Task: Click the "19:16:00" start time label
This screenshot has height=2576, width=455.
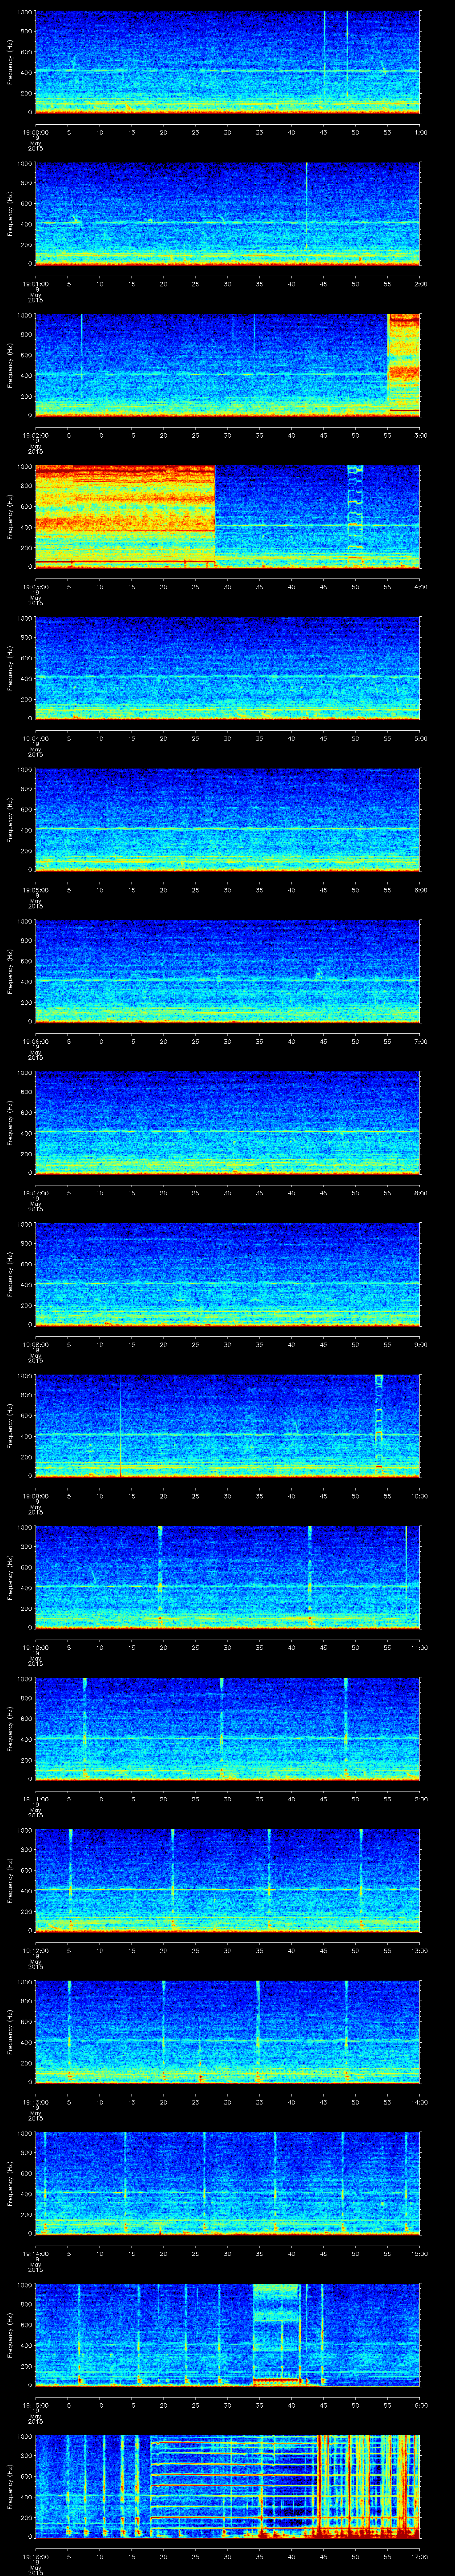Action: 35,2557
